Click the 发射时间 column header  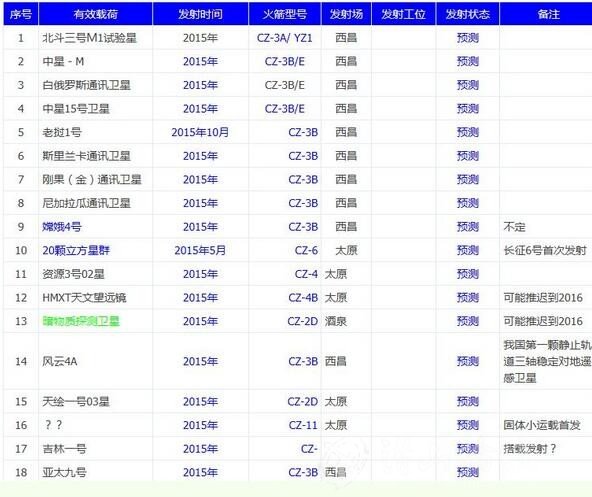200,14
